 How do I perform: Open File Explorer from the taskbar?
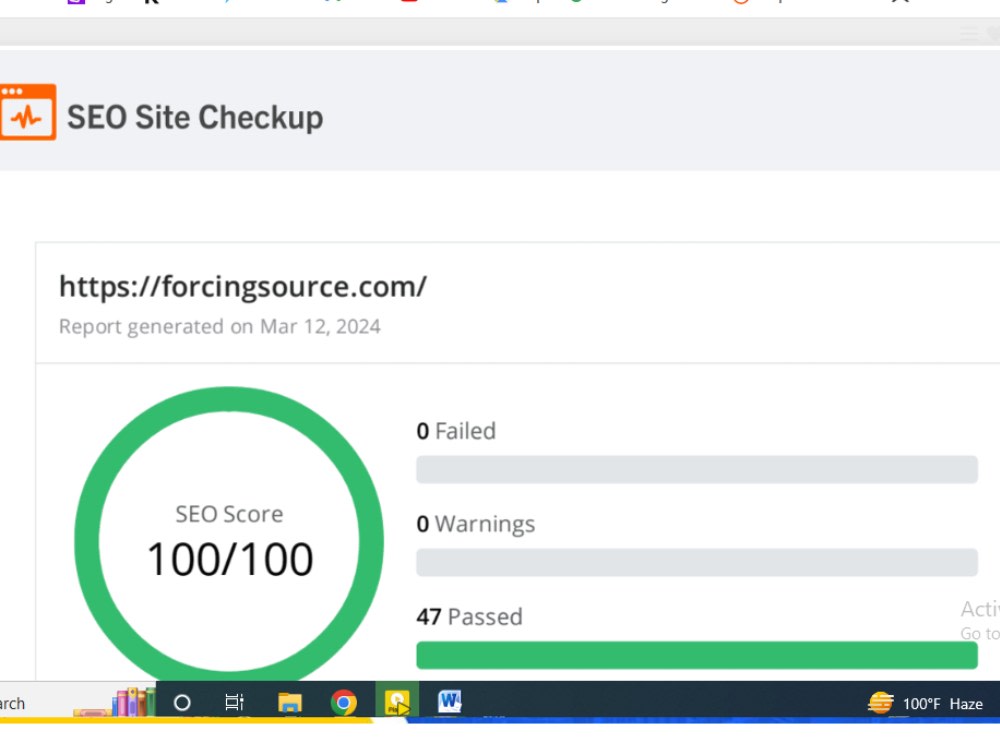coord(290,703)
